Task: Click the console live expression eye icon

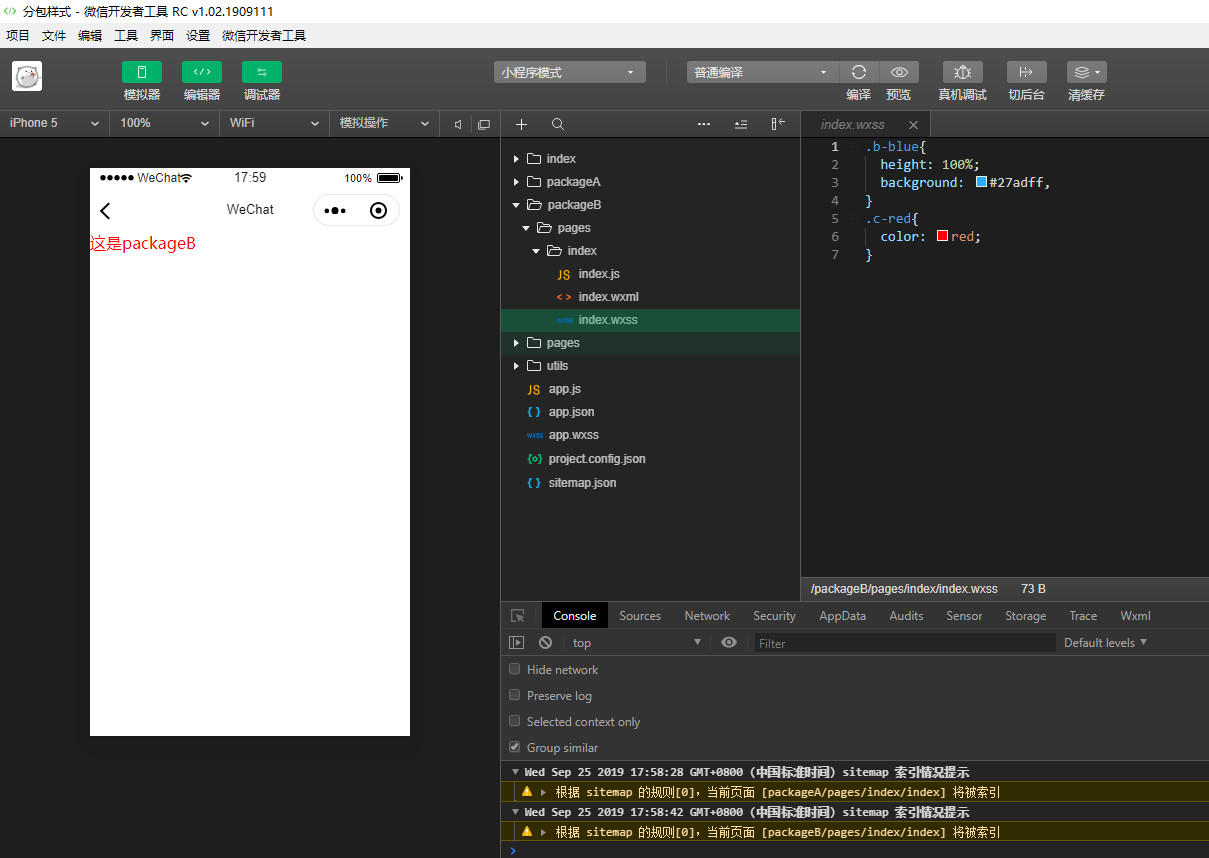Action: click(729, 643)
